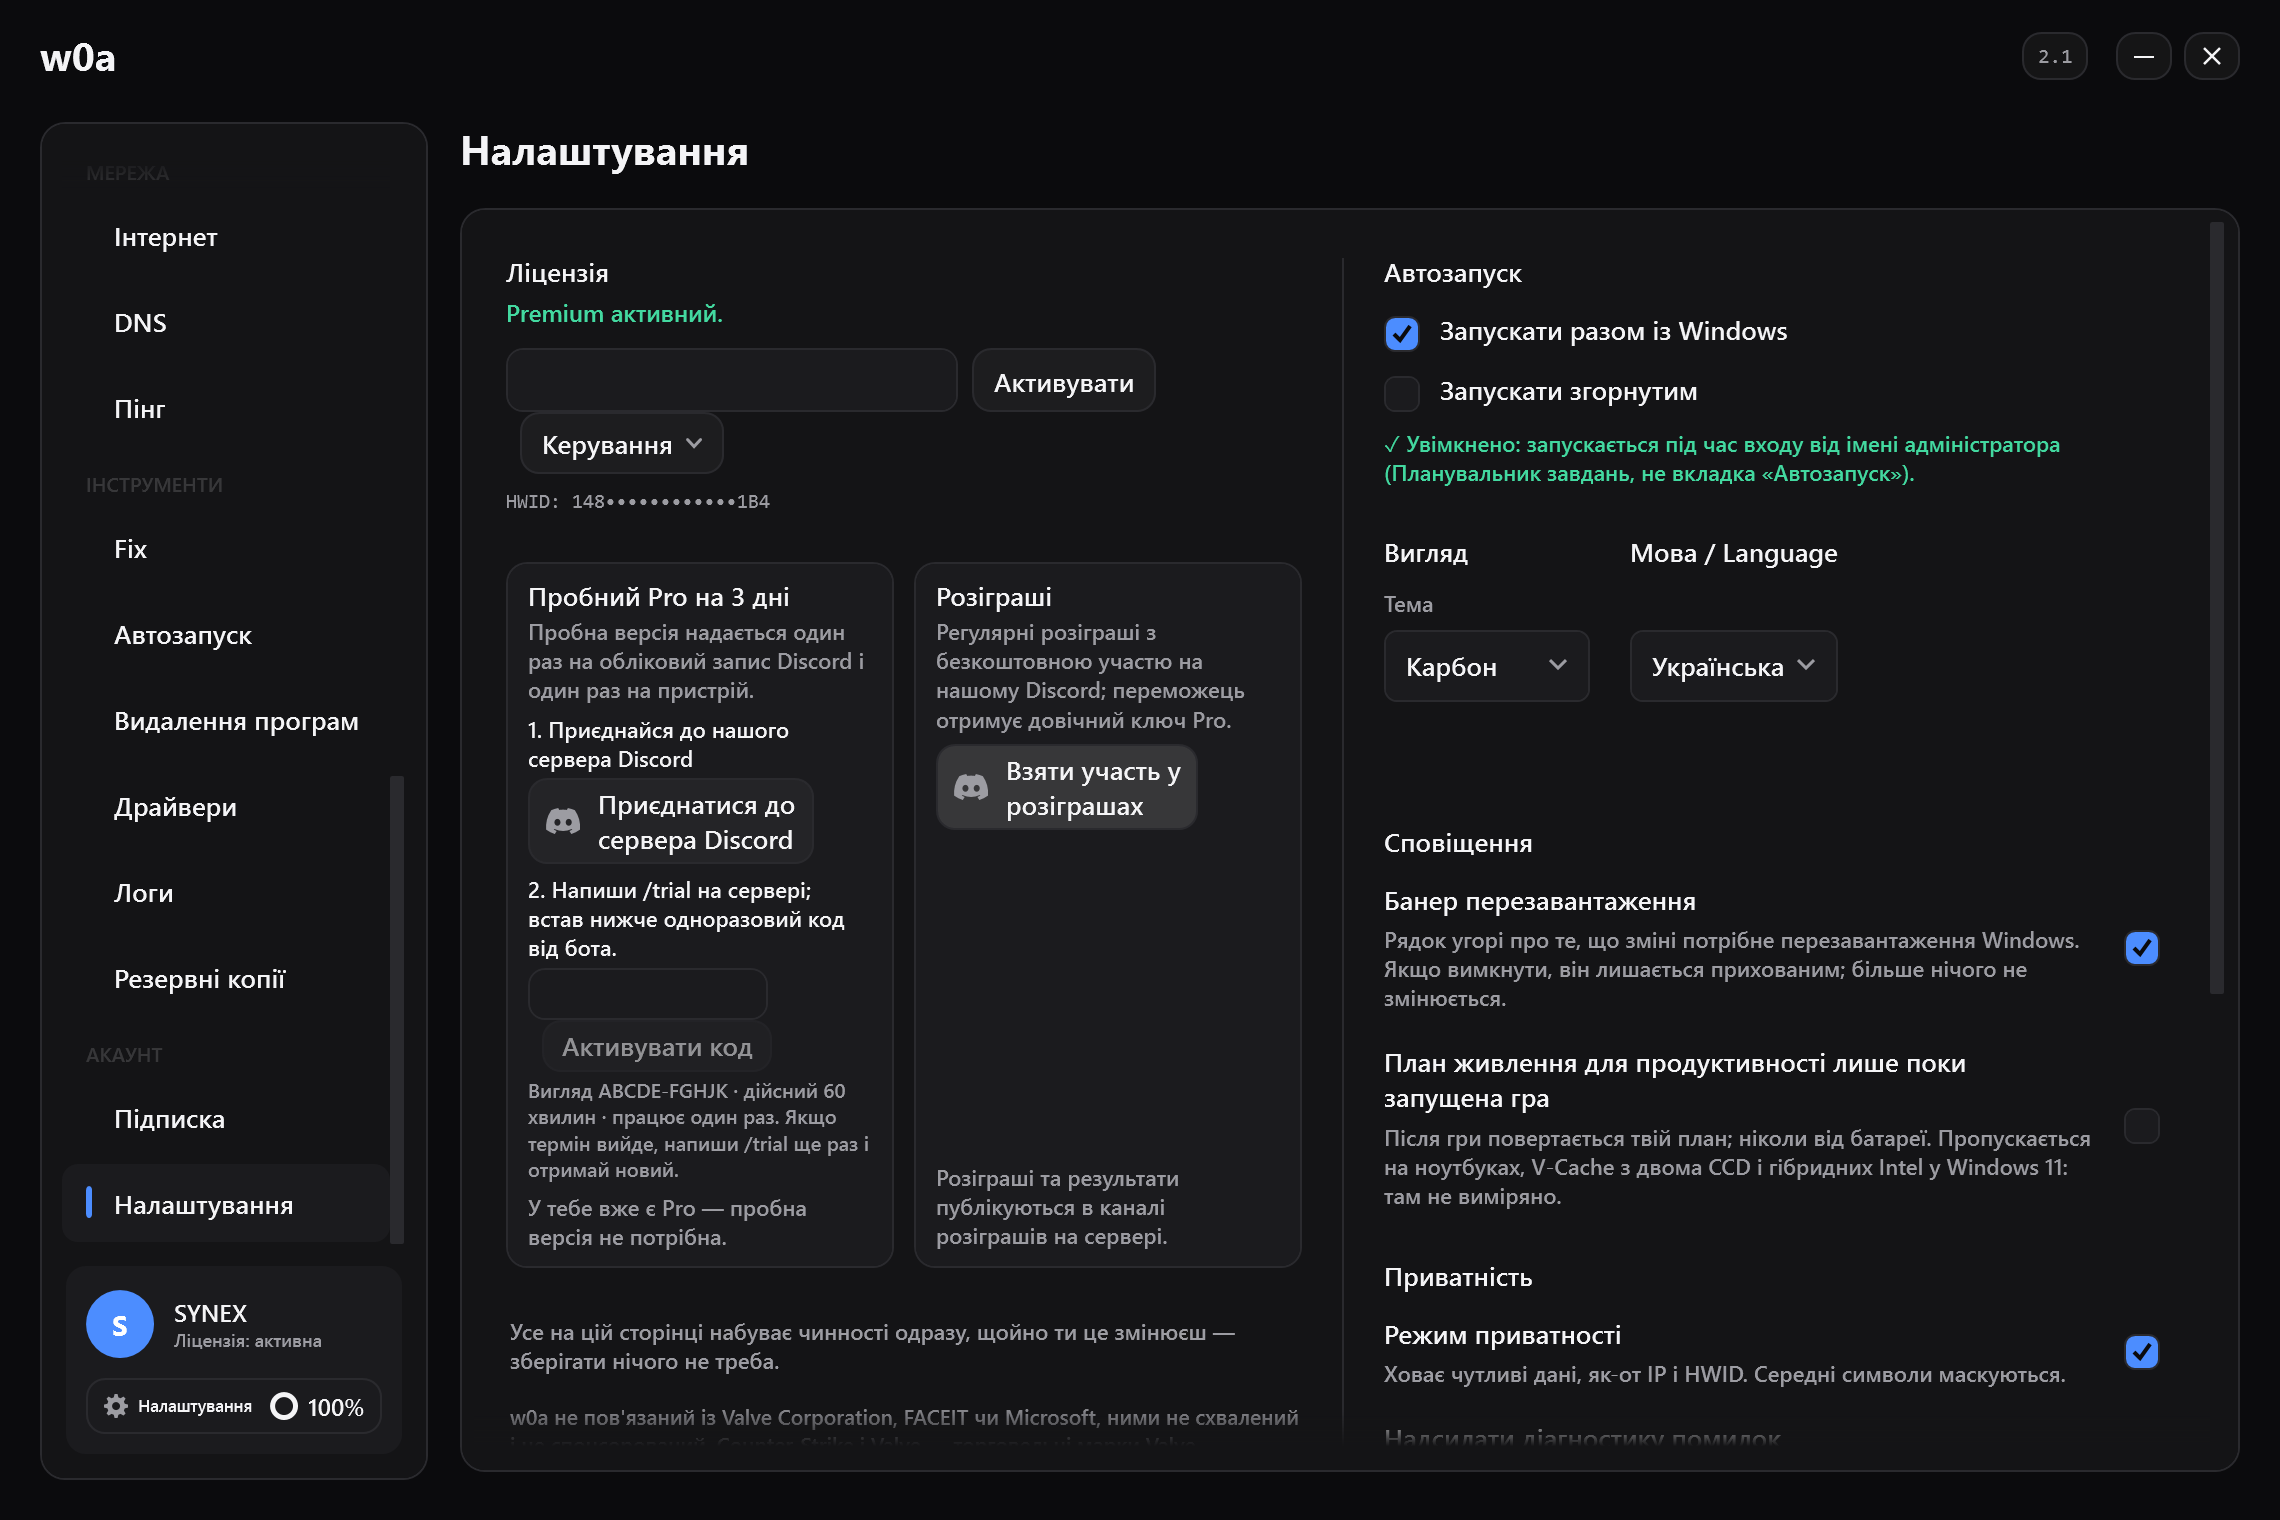This screenshot has width=2280, height=1520.
Task: Open the "Карбон" theme dropdown
Action: 1487,666
